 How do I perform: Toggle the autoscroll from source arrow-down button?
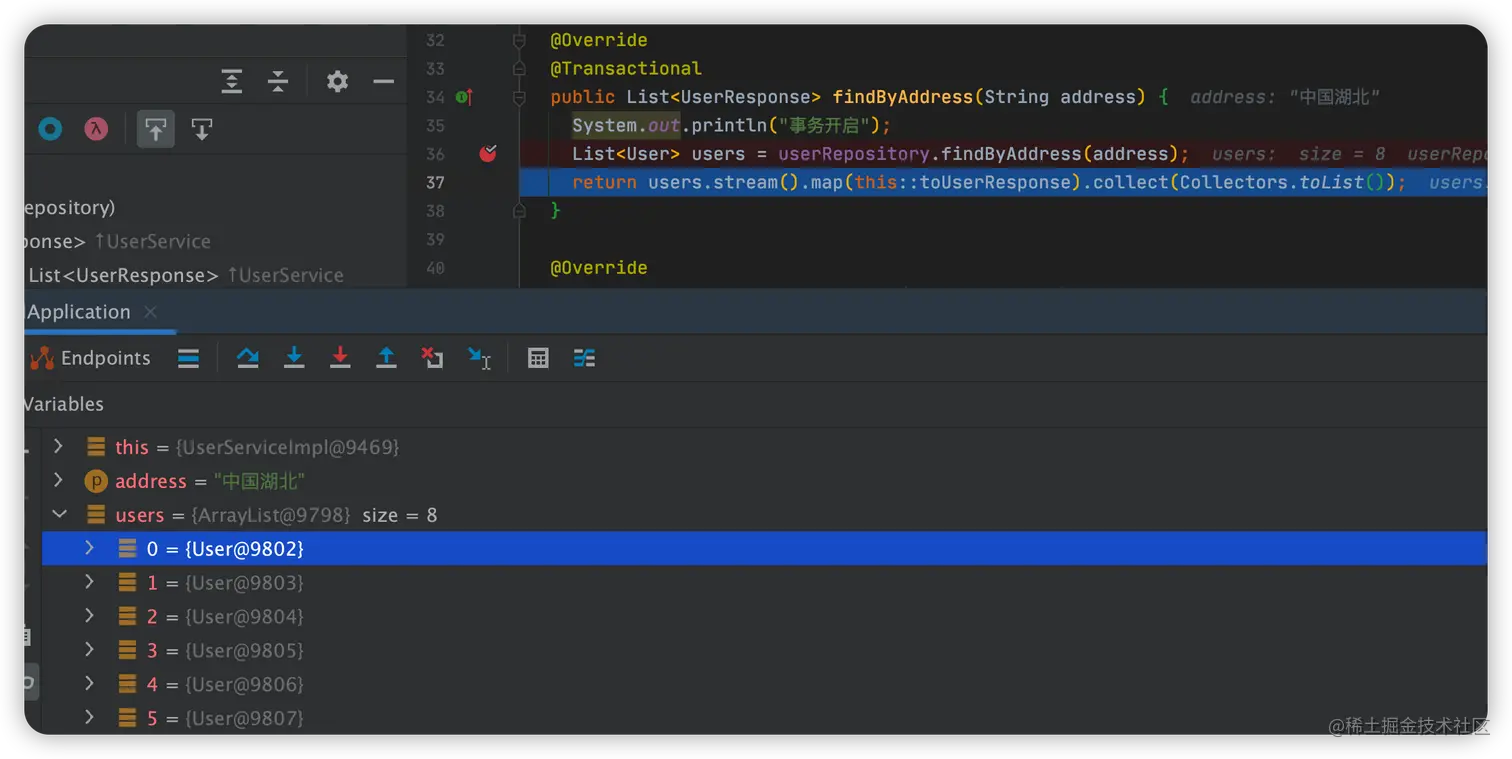202,129
